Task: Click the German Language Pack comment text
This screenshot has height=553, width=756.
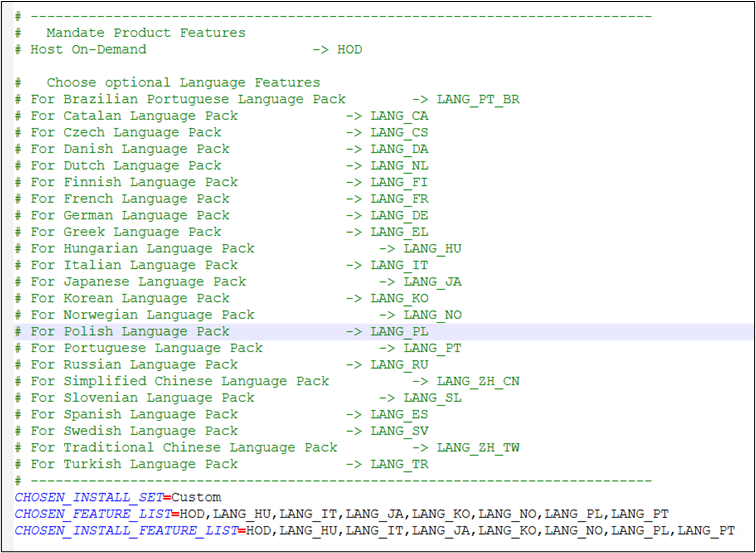Action: (x=130, y=215)
